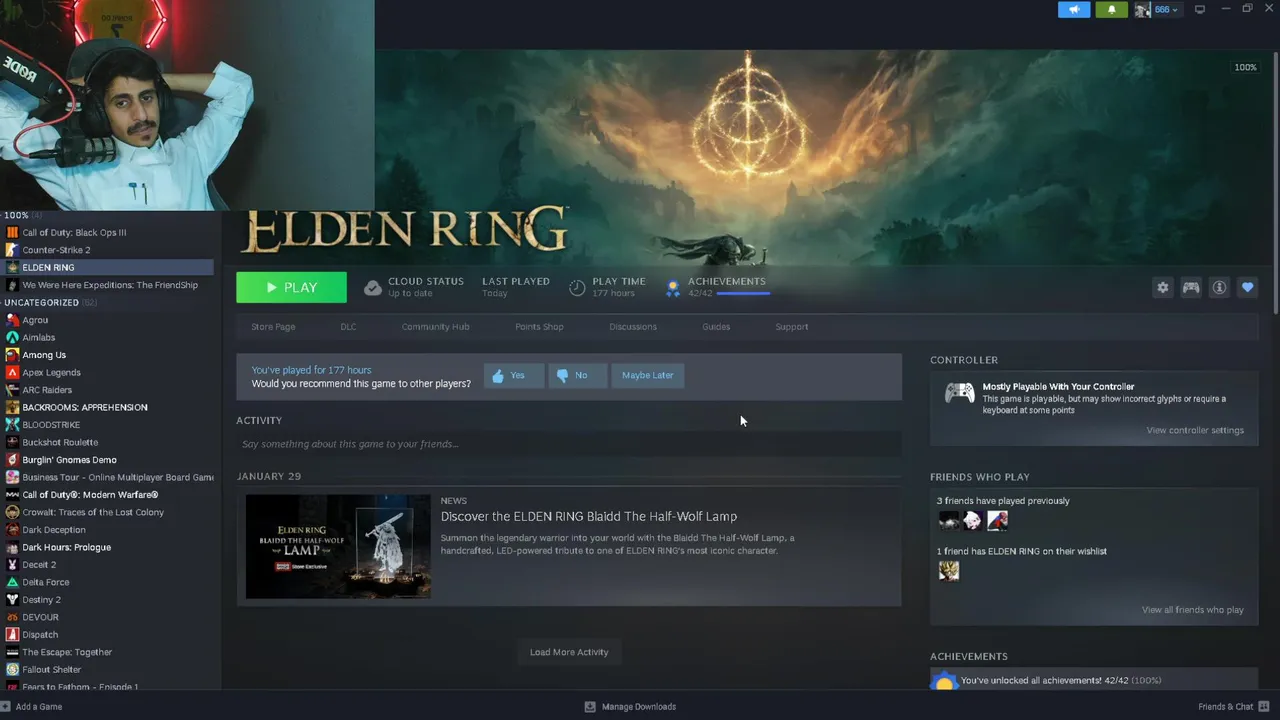Click the Dispatch game icon
The image size is (1280, 720).
[12, 635]
